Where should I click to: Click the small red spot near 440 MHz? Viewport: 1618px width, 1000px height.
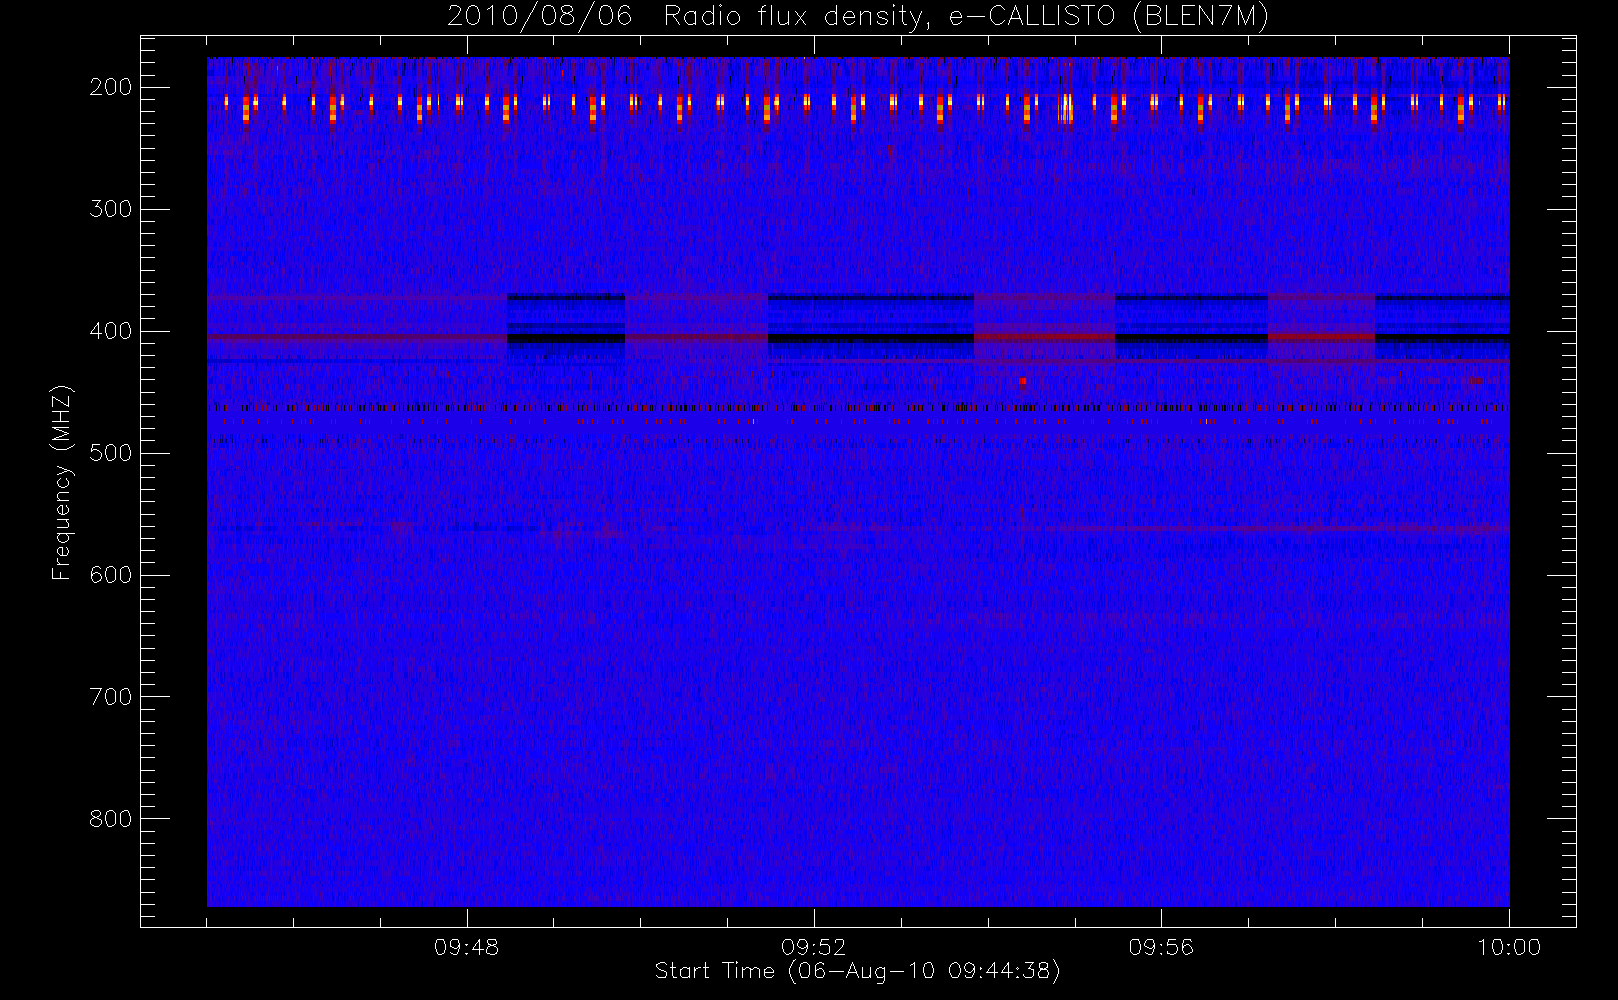click(x=1022, y=381)
